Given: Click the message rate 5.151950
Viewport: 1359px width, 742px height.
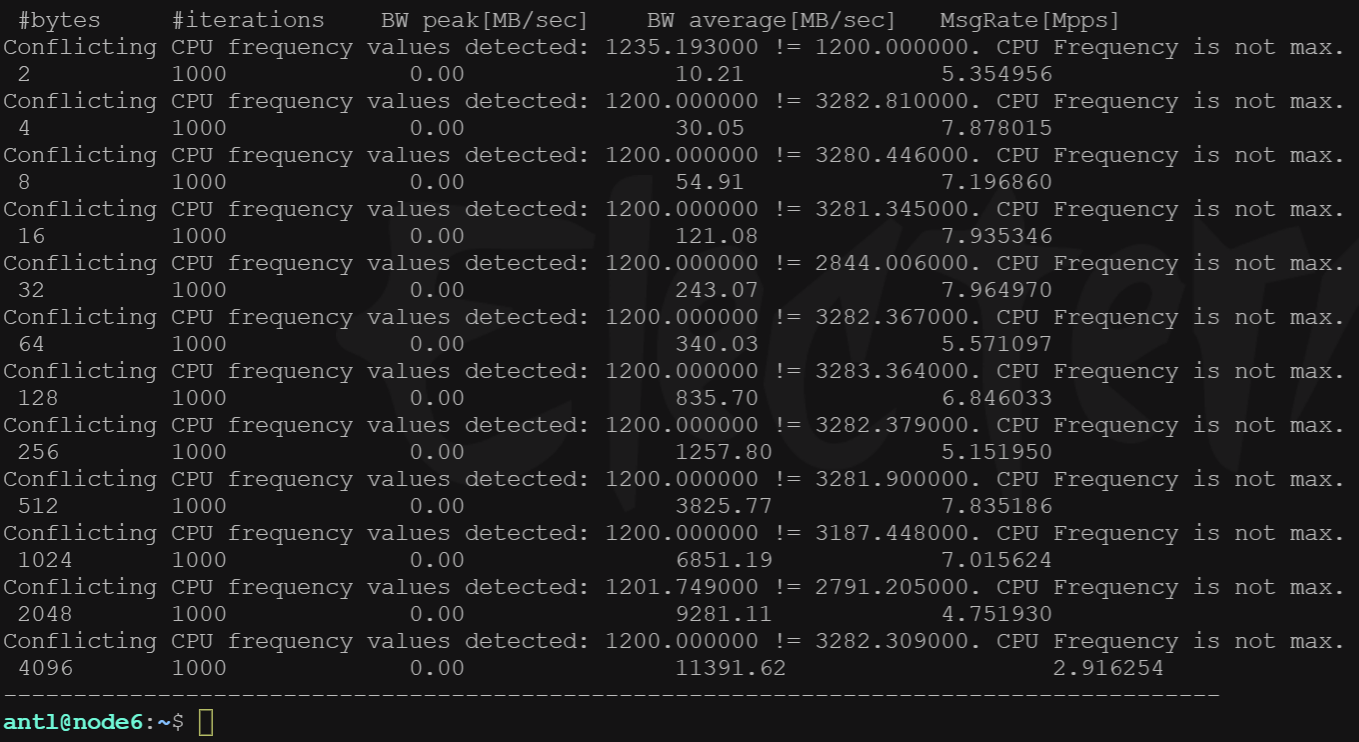Looking at the screenshot, I should coord(997,452).
